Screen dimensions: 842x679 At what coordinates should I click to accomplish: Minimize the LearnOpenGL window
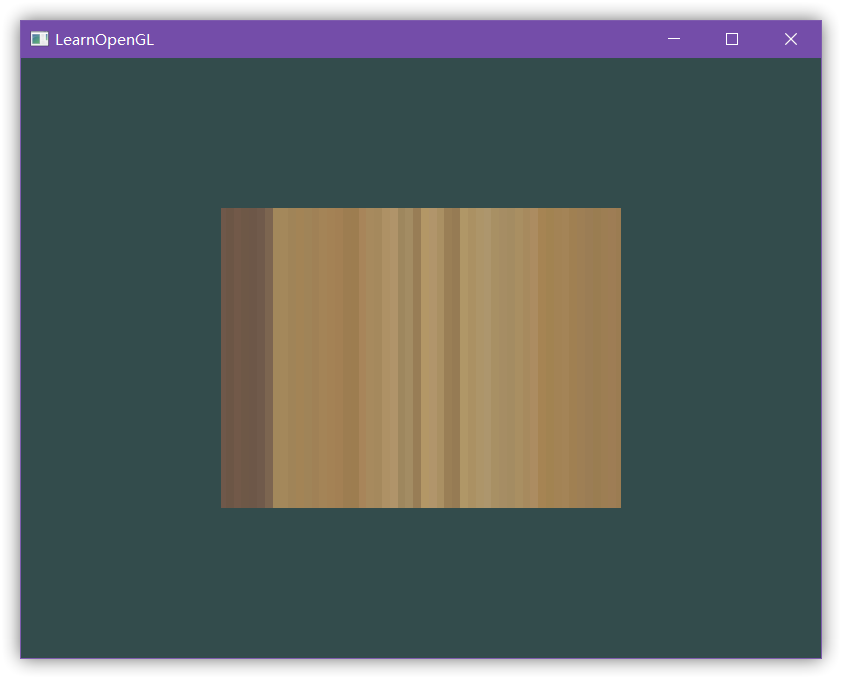673,39
